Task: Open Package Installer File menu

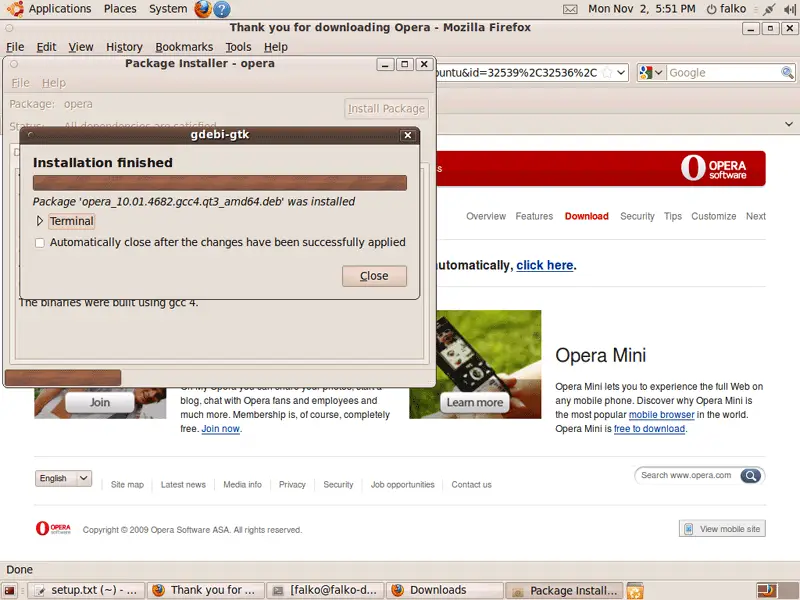Action: (20, 83)
